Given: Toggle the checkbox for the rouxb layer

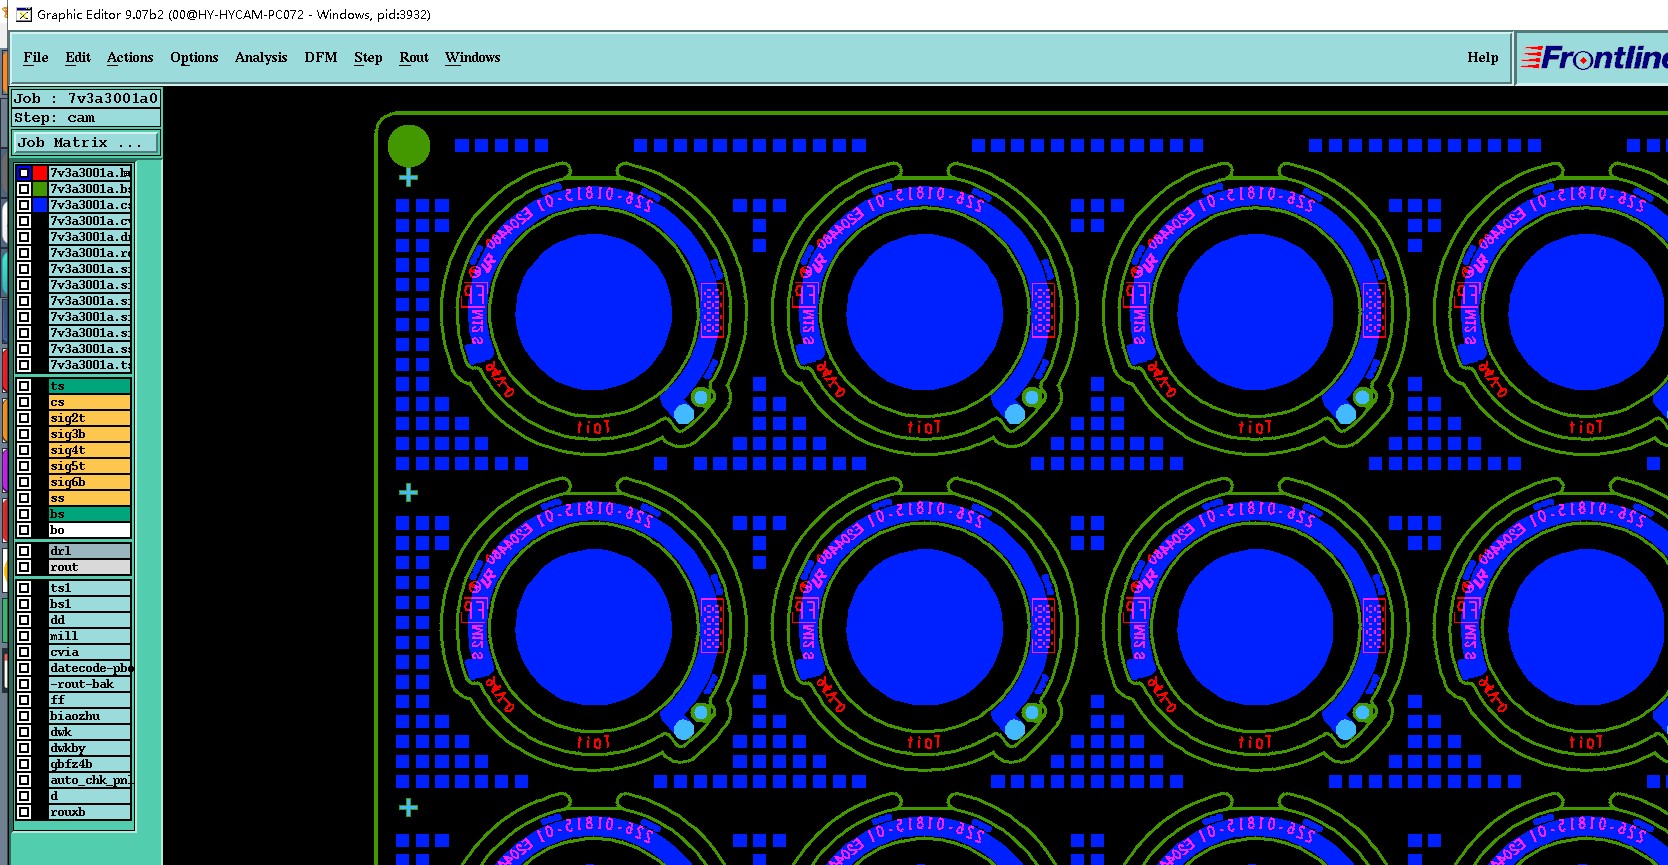Looking at the screenshot, I should 24,812.
